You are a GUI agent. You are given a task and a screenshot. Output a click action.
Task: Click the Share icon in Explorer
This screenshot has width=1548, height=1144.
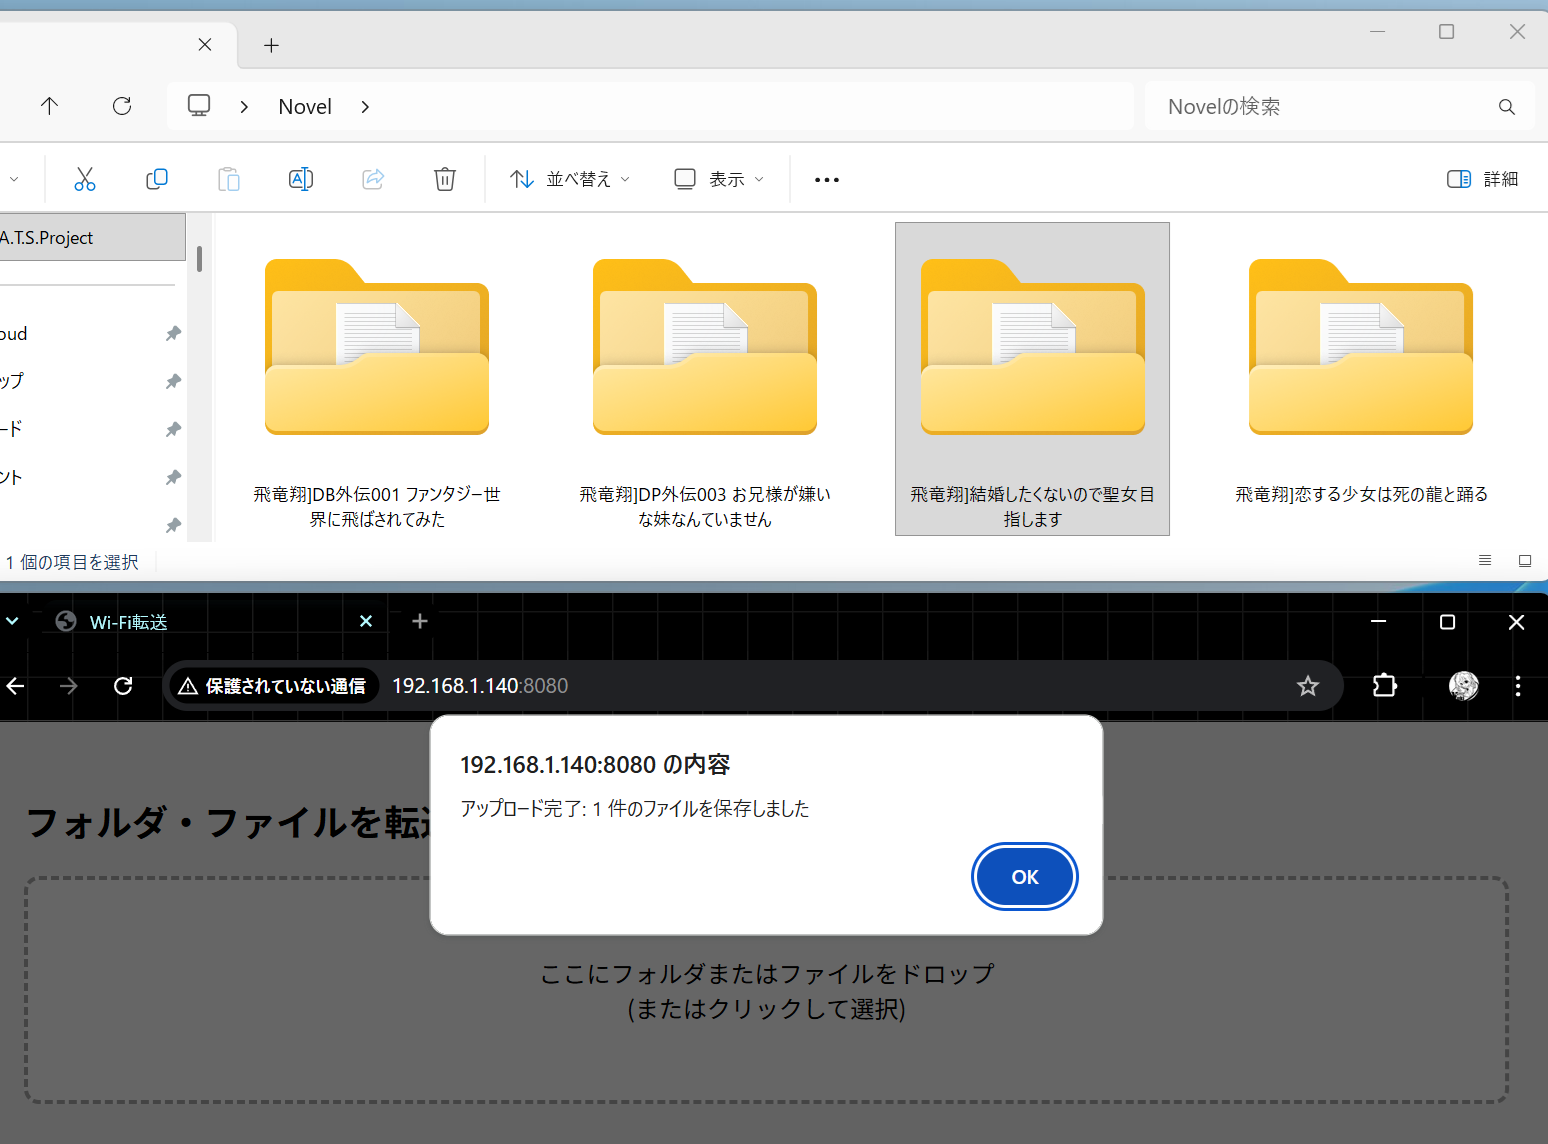coord(373,178)
